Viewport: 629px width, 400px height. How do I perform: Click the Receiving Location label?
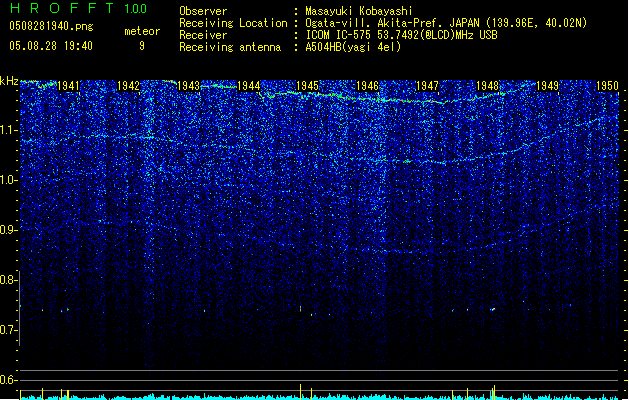(x=233, y=23)
